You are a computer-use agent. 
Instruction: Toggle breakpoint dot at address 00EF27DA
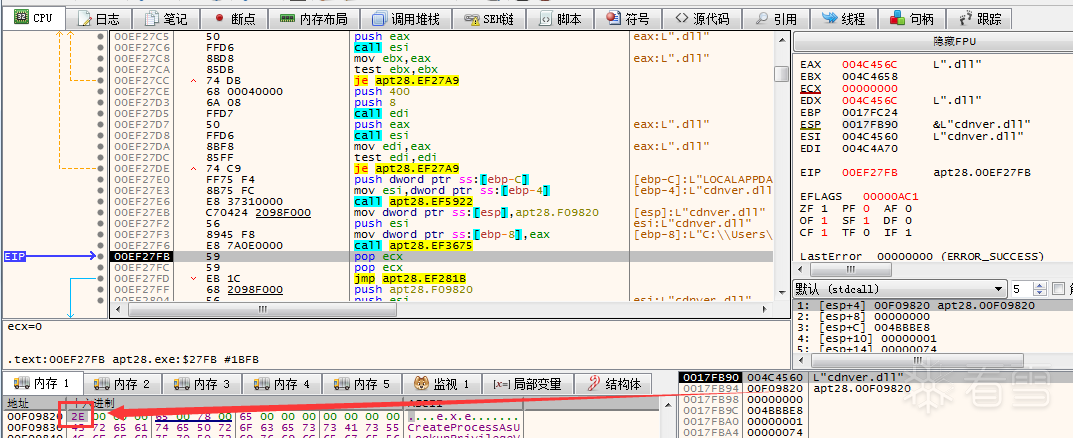[101, 146]
